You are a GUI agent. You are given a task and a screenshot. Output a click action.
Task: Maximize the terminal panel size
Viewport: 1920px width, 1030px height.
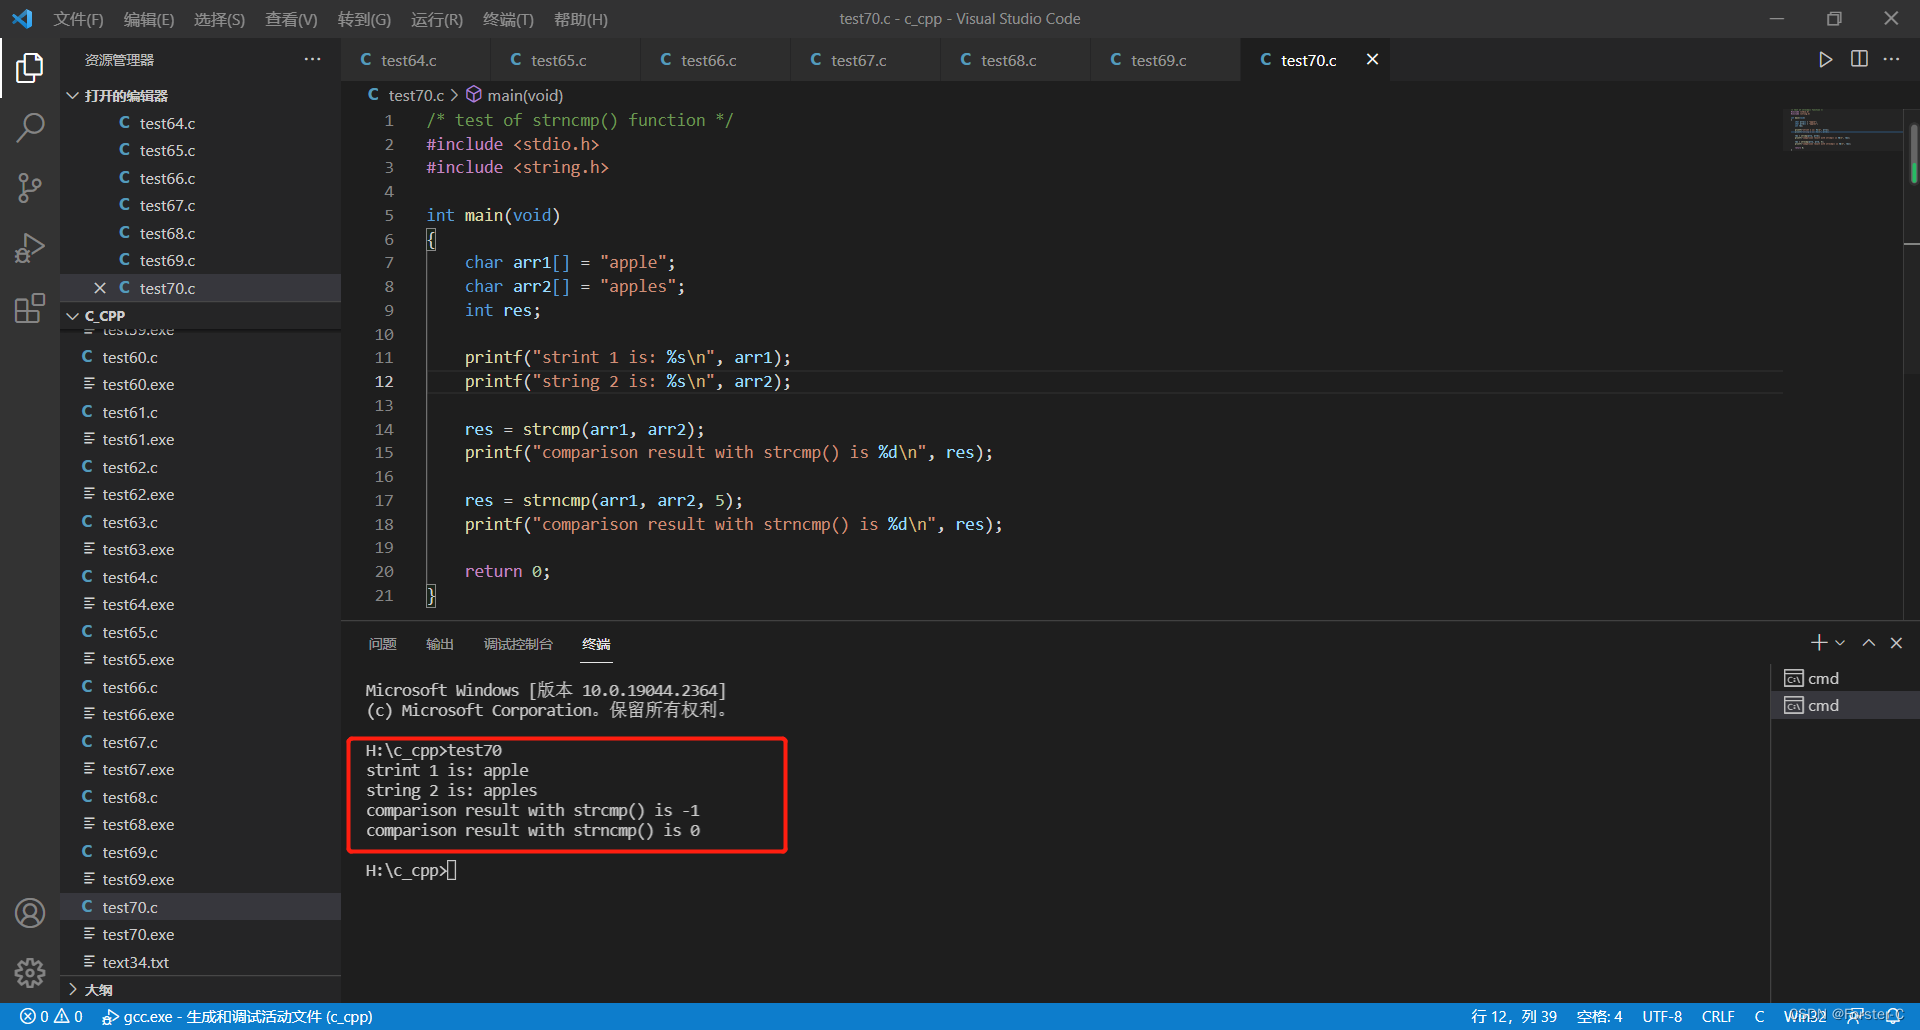pos(1868,643)
